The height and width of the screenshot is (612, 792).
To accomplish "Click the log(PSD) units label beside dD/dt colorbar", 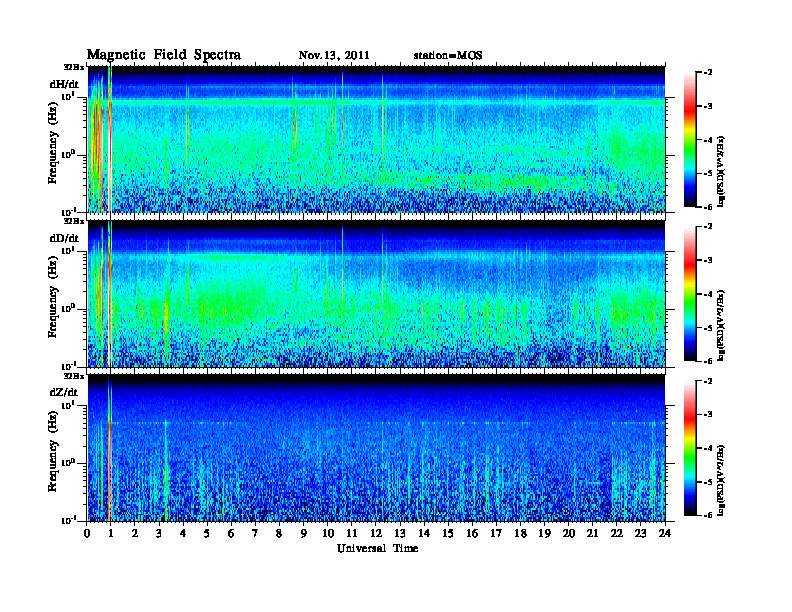I will pyautogui.click(x=721, y=326).
